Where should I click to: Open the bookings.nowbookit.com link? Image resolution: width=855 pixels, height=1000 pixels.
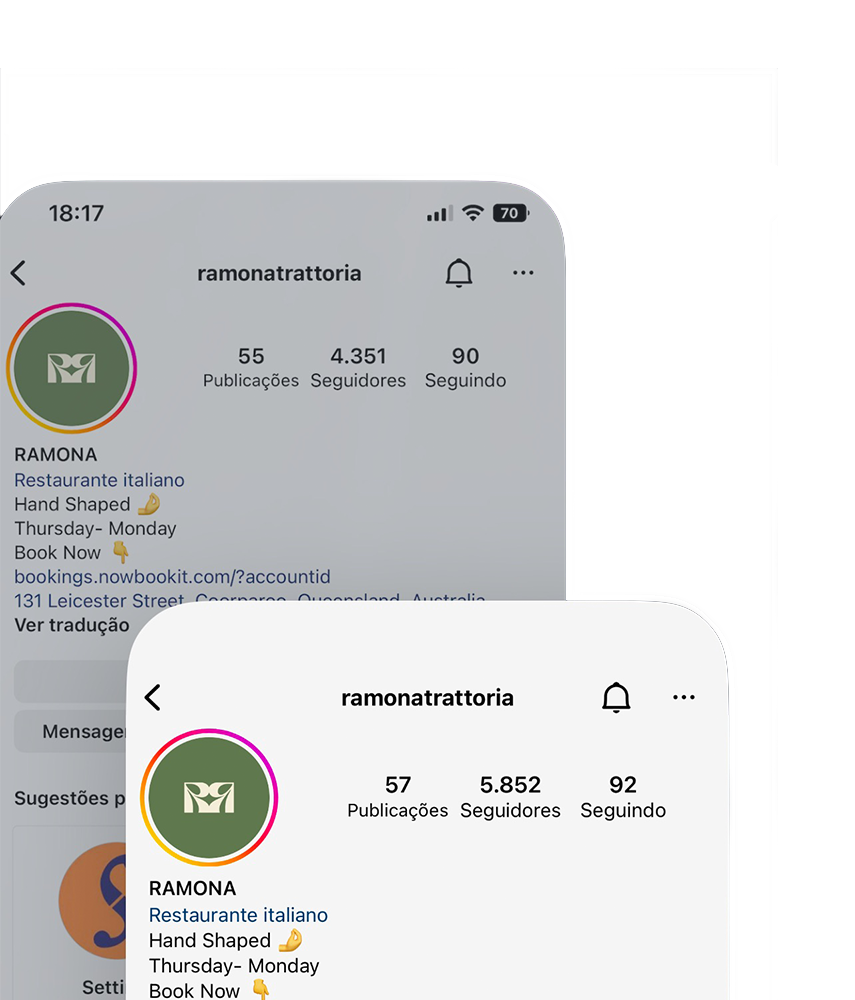(172, 577)
